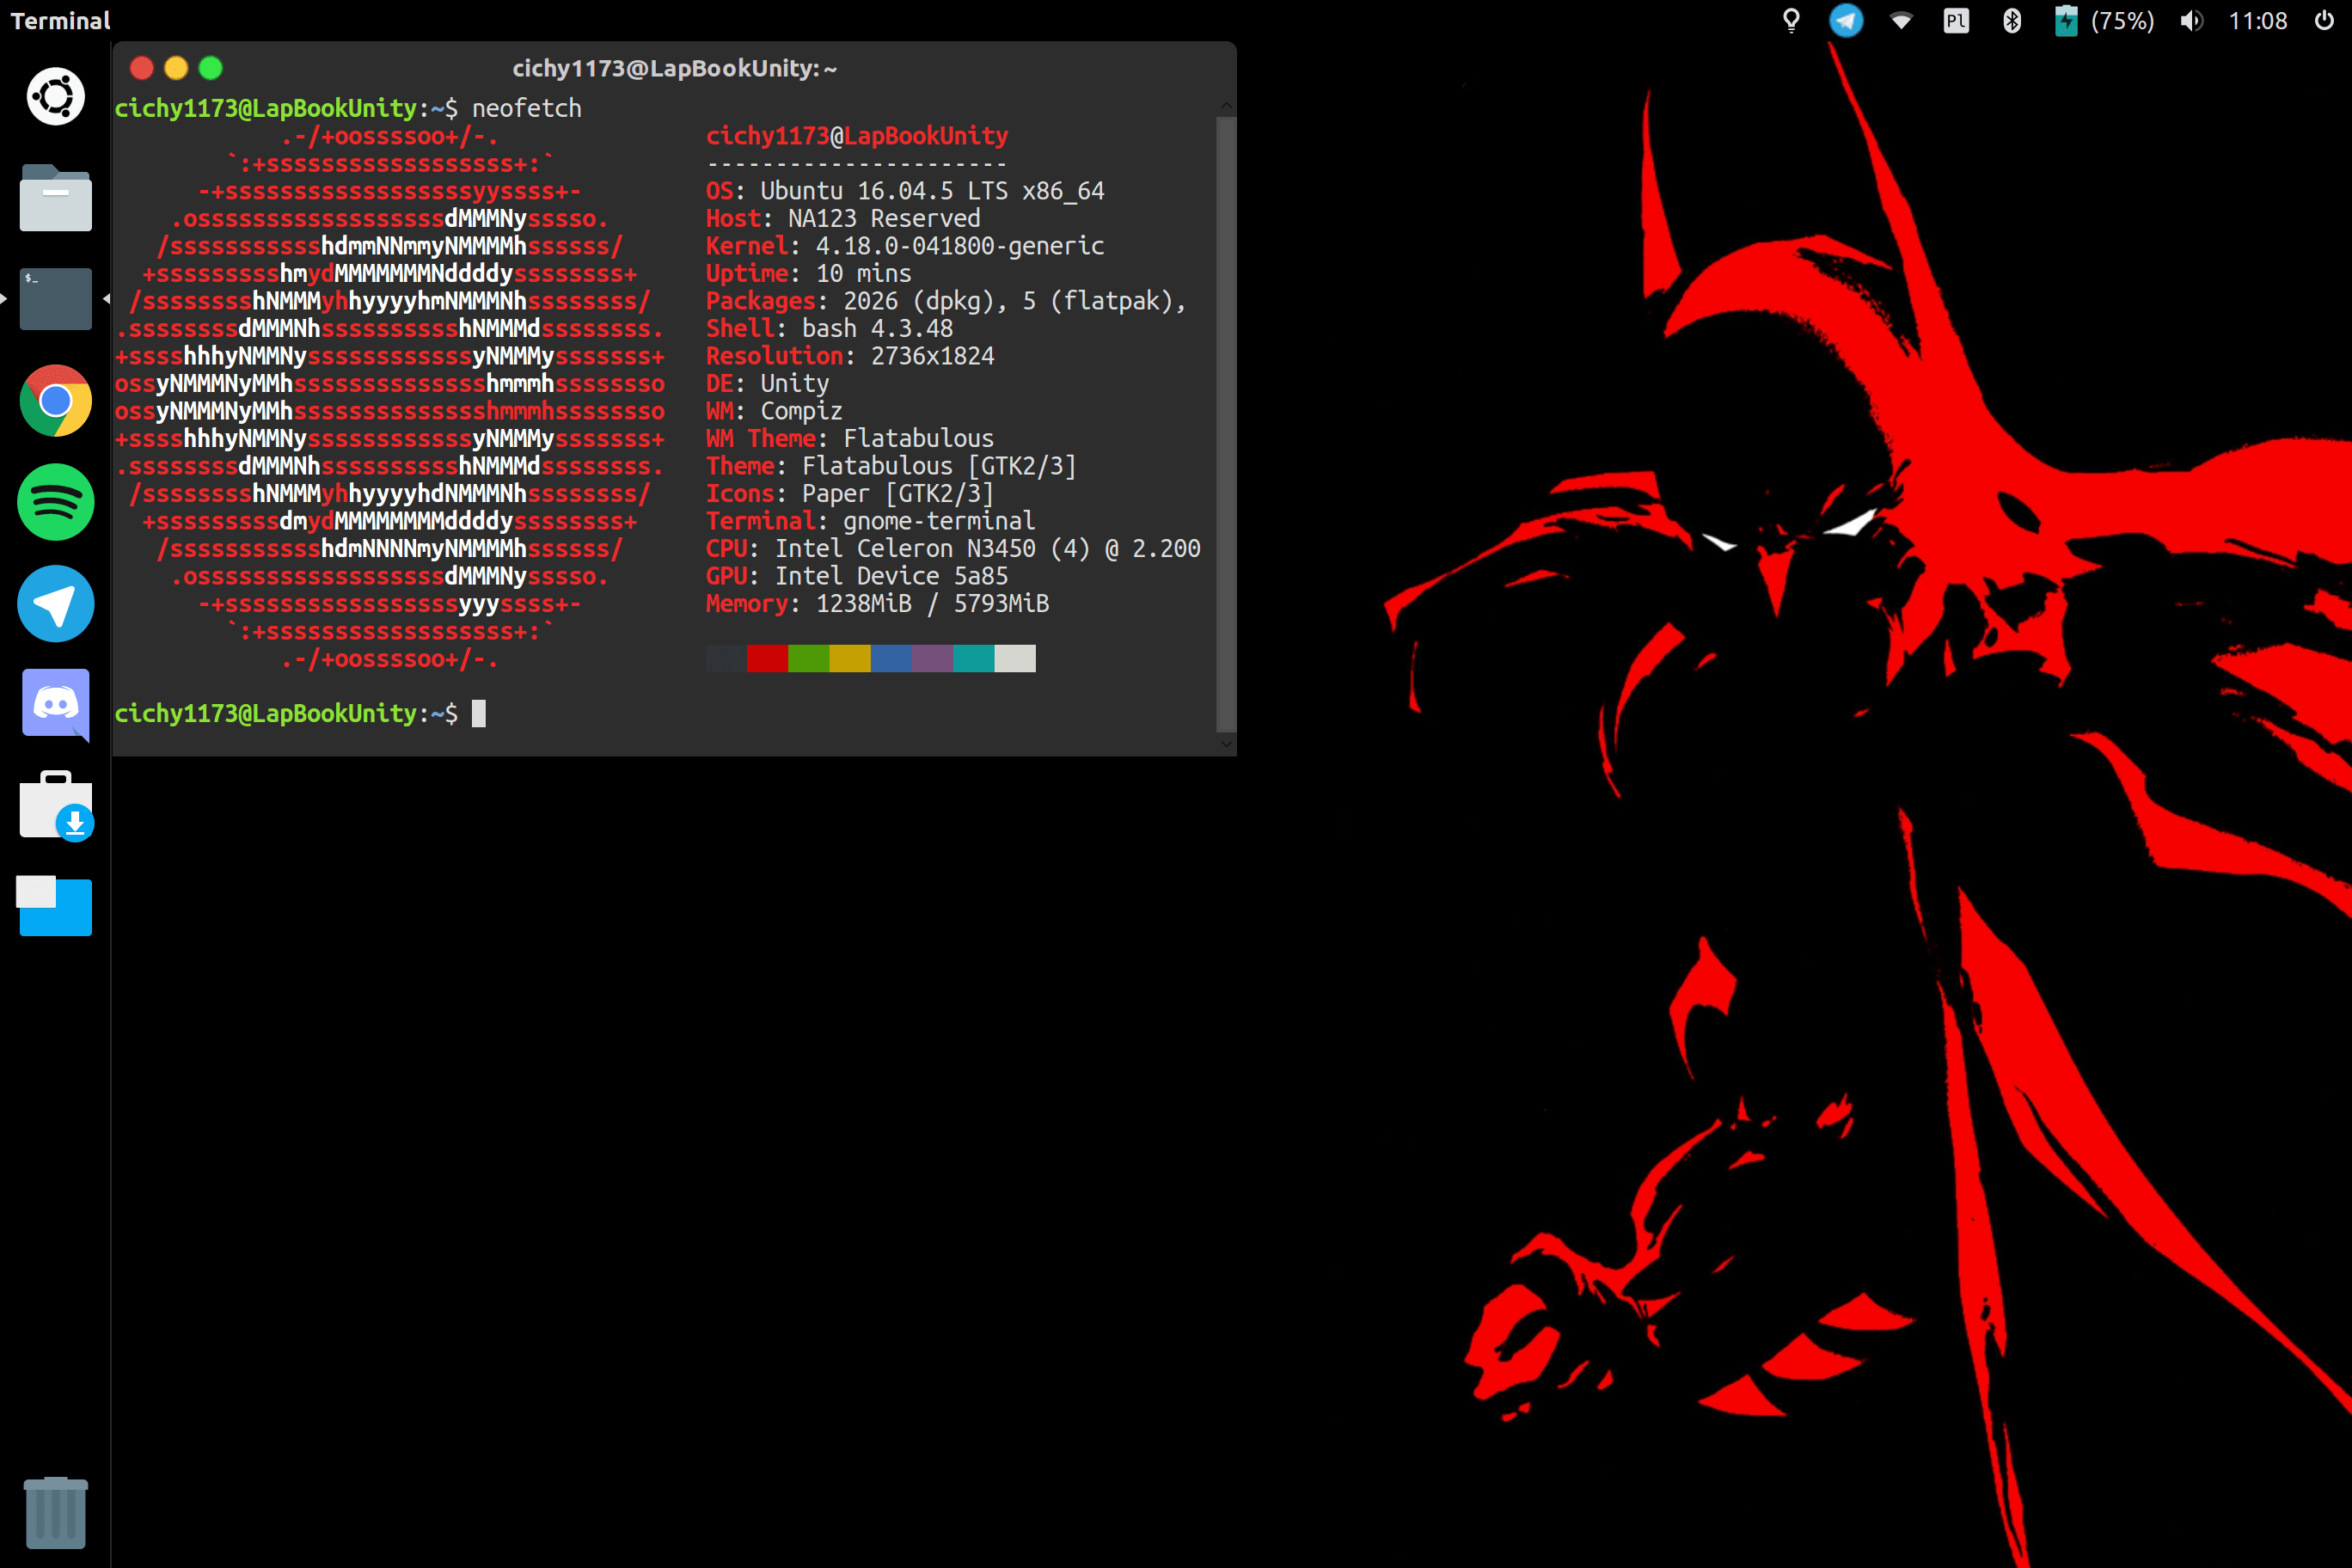Screen dimensions: 2352x1568
Task: Click the blue color block in neofetch palette
Action: pyautogui.click(x=891, y=658)
